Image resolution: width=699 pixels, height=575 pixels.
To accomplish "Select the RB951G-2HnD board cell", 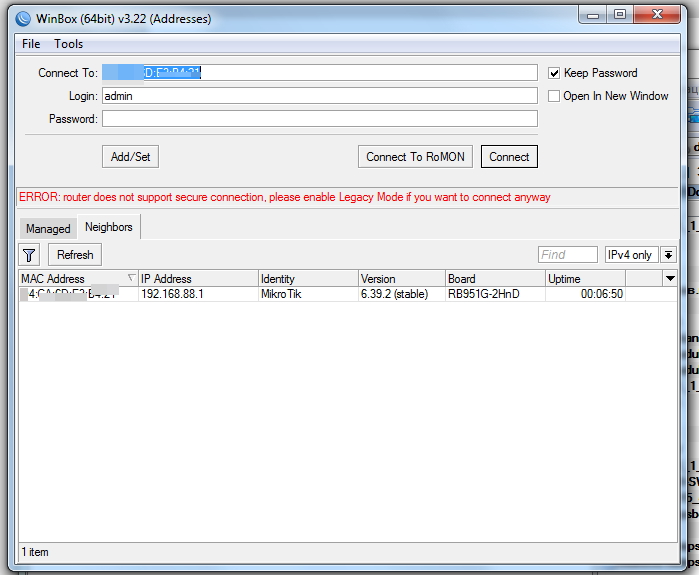I will [495, 294].
